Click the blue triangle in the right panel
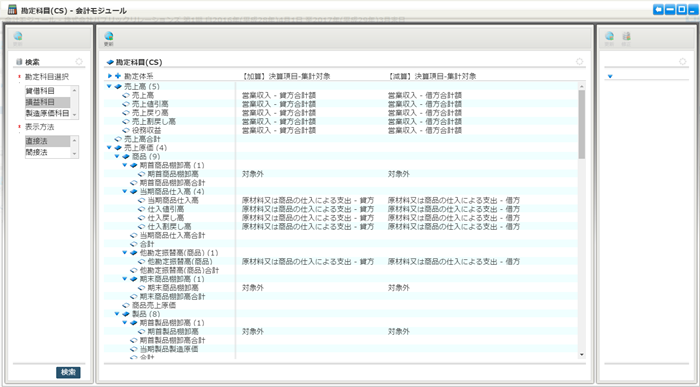 pyautogui.click(x=610, y=77)
